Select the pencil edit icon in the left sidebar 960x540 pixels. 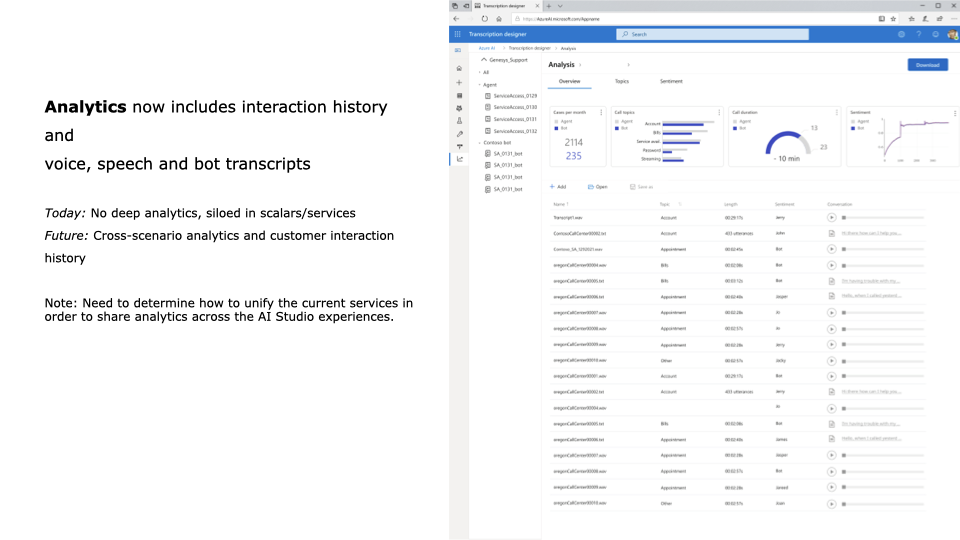click(x=459, y=133)
